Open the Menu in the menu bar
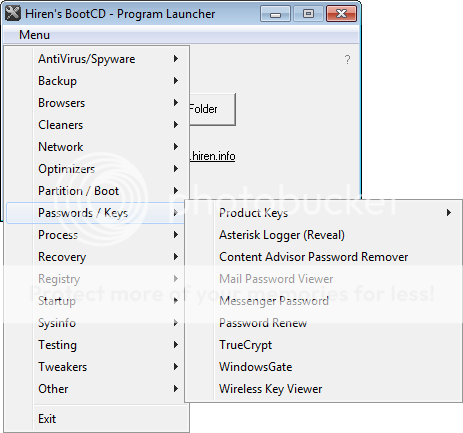463x433 pixels. [x=34, y=35]
